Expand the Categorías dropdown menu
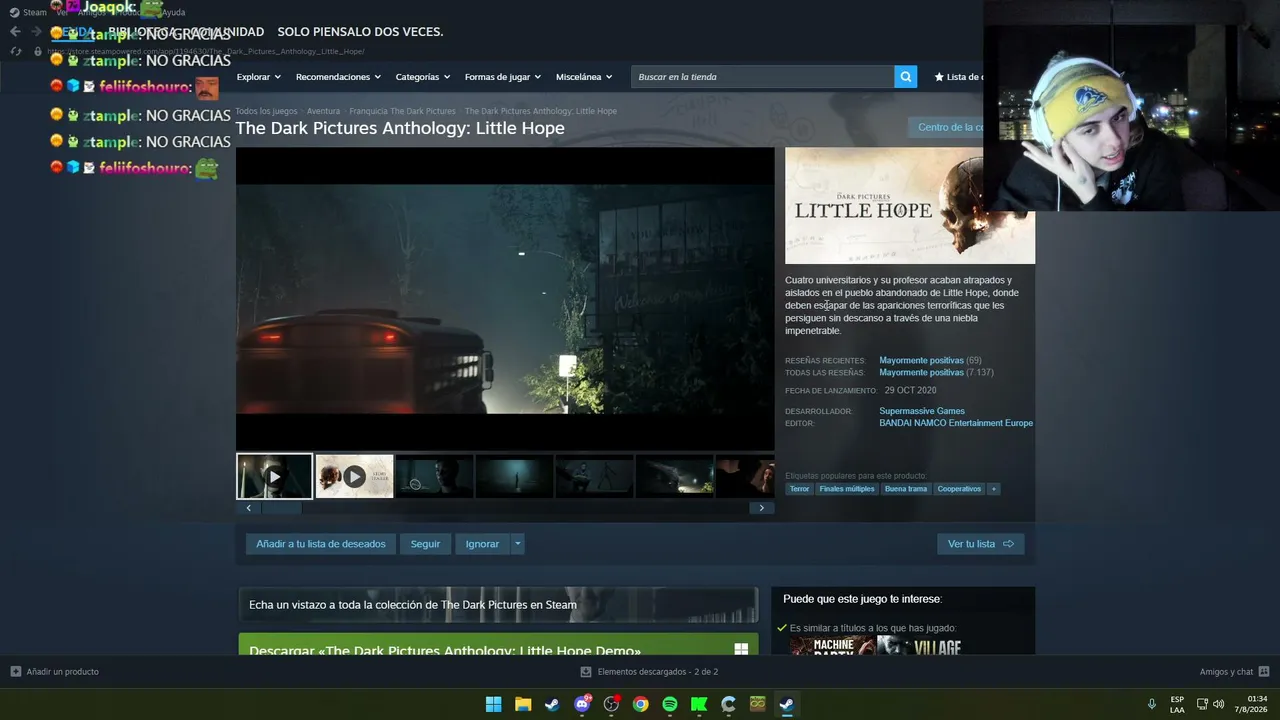 click(423, 77)
